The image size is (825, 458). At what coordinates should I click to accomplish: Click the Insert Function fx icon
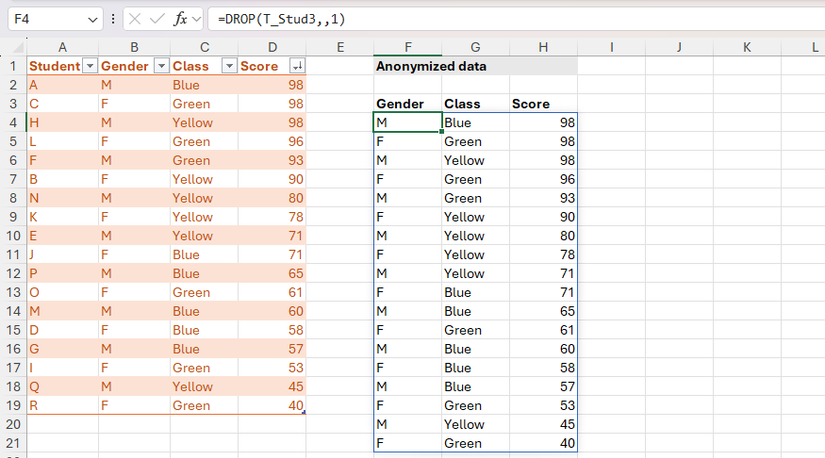[x=180, y=19]
